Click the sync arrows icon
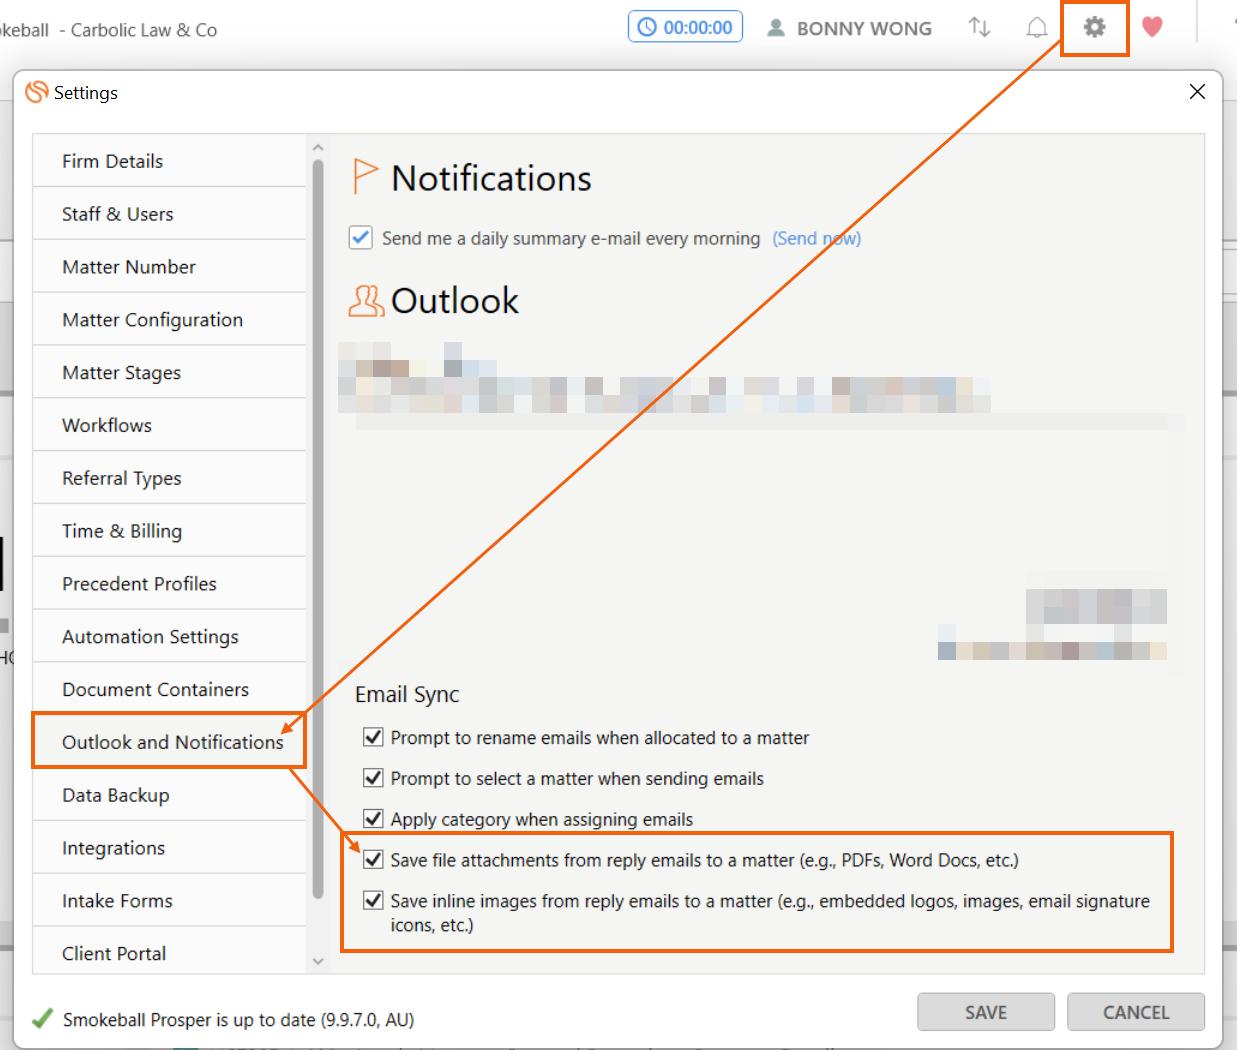This screenshot has width=1237, height=1050. [979, 27]
